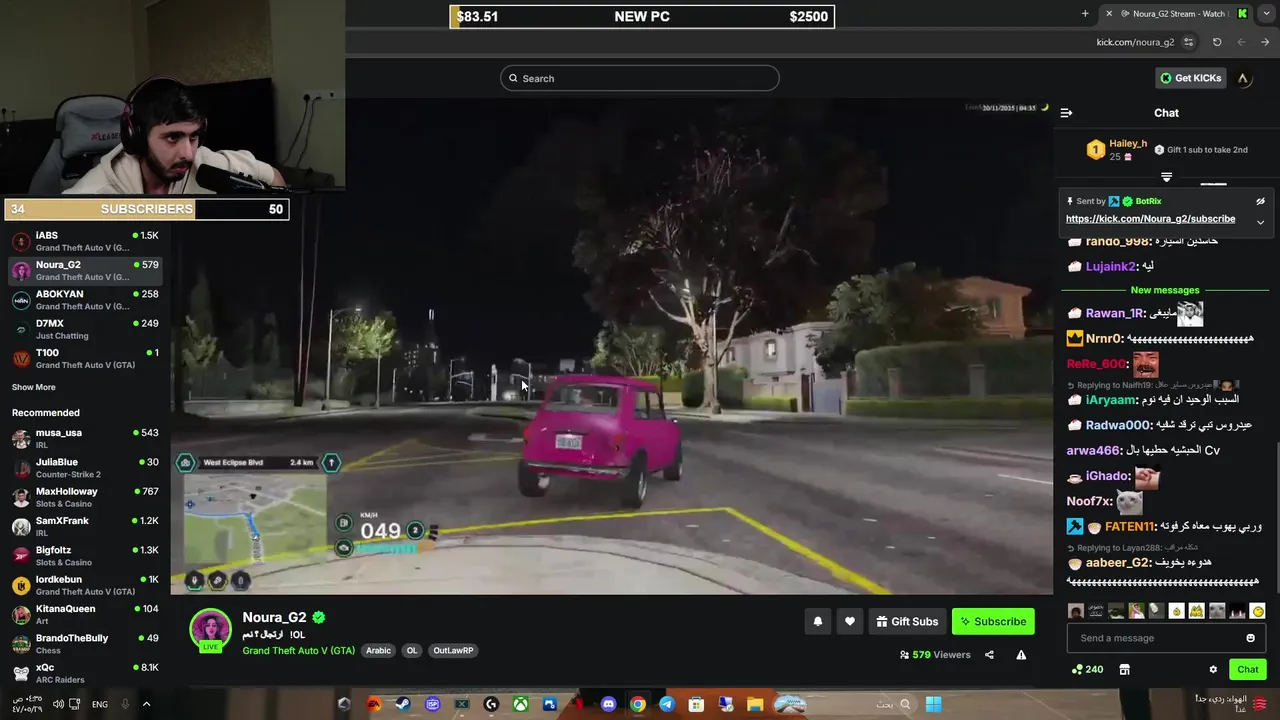Viewport: 1280px width, 720px height.
Task: Share the stream via share icon
Action: point(989,655)
